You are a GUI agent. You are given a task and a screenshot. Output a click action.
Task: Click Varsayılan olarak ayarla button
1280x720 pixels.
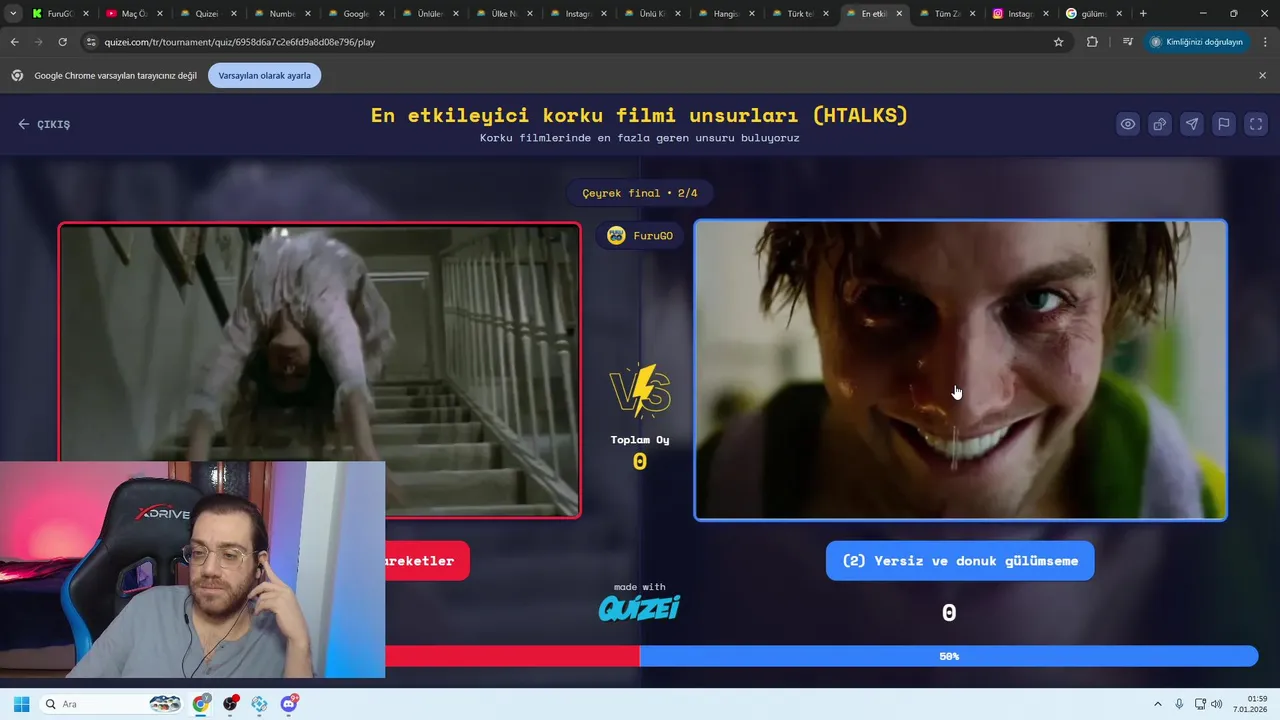pos(264,75)
